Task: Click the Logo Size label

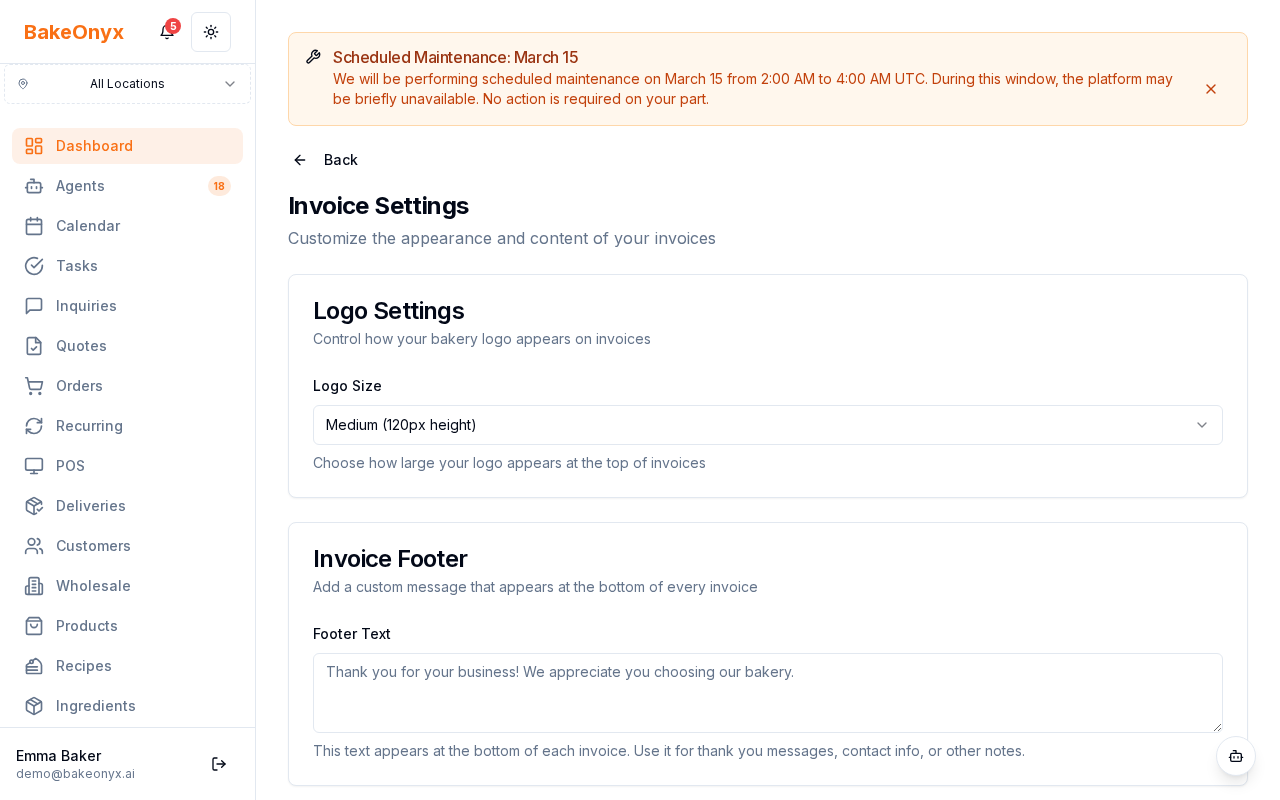Action: [347, 386]
